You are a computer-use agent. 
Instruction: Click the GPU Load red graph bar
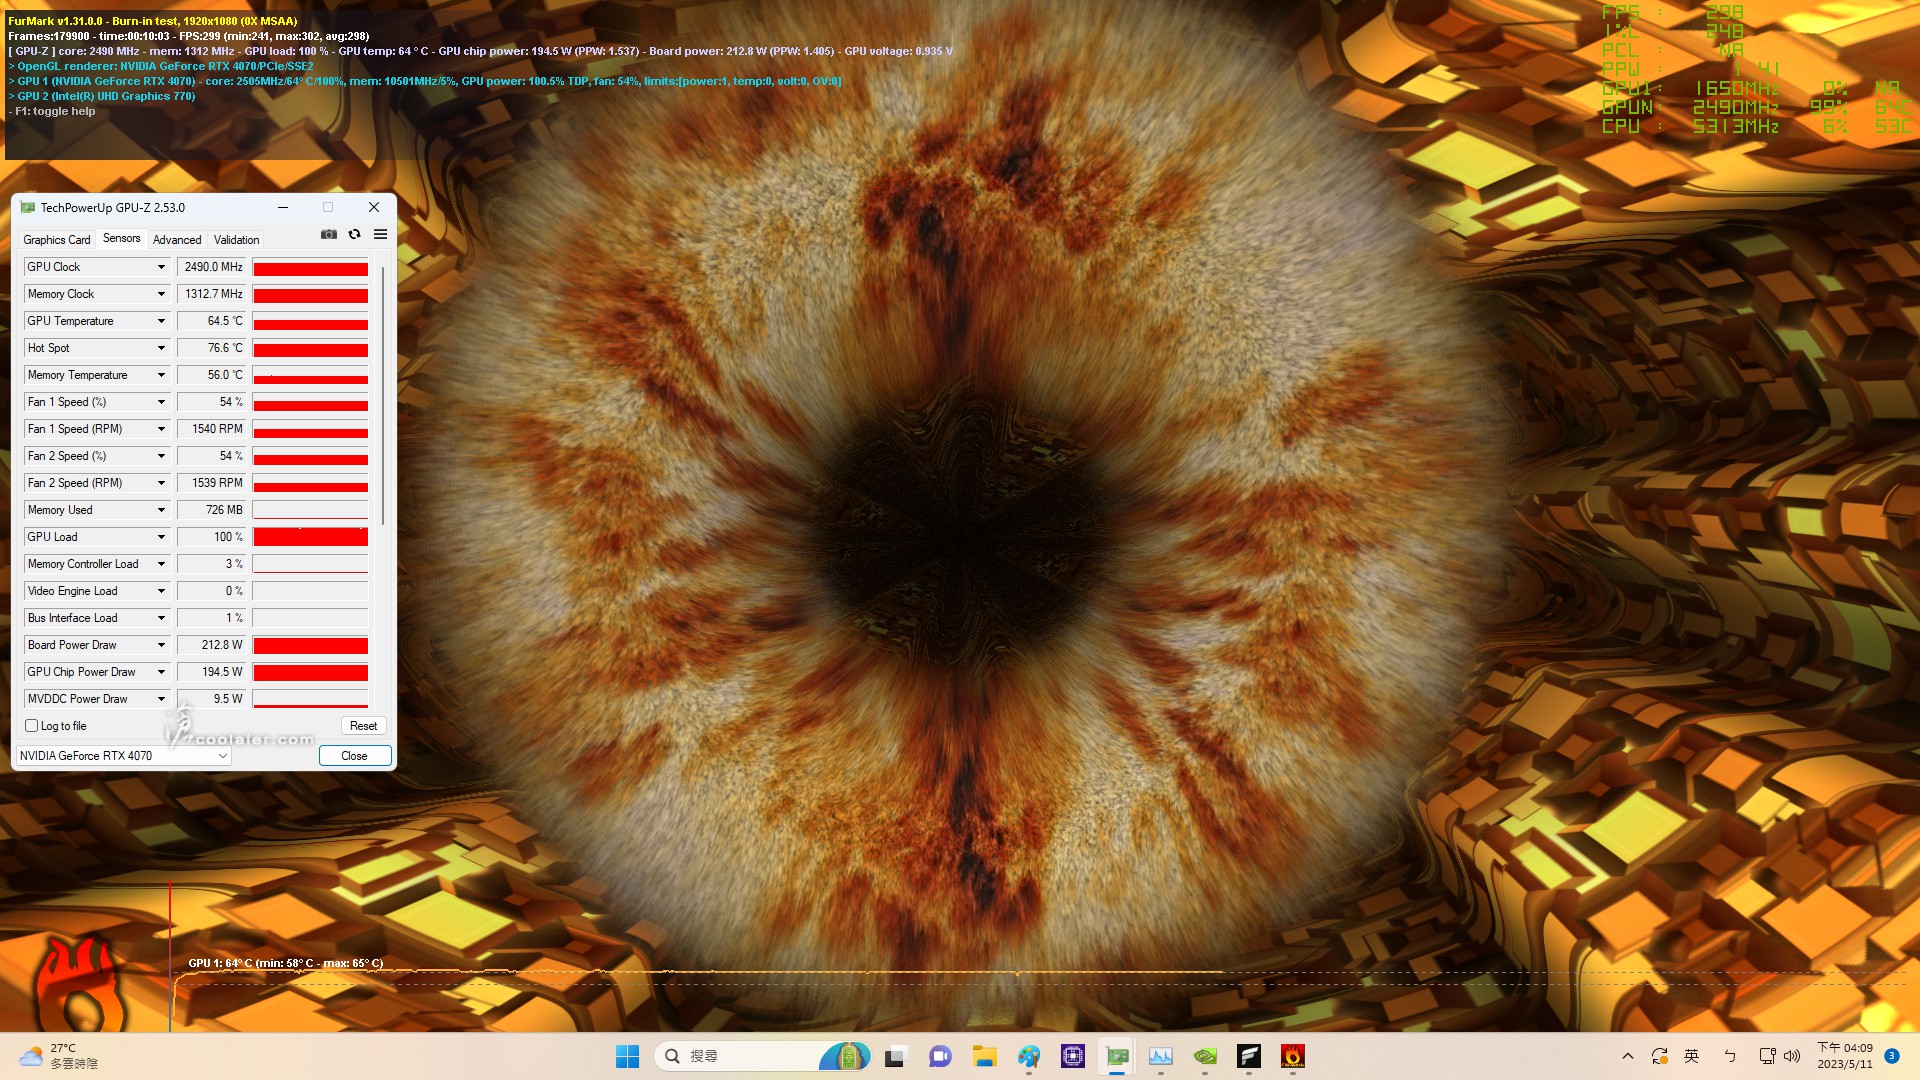310,537
